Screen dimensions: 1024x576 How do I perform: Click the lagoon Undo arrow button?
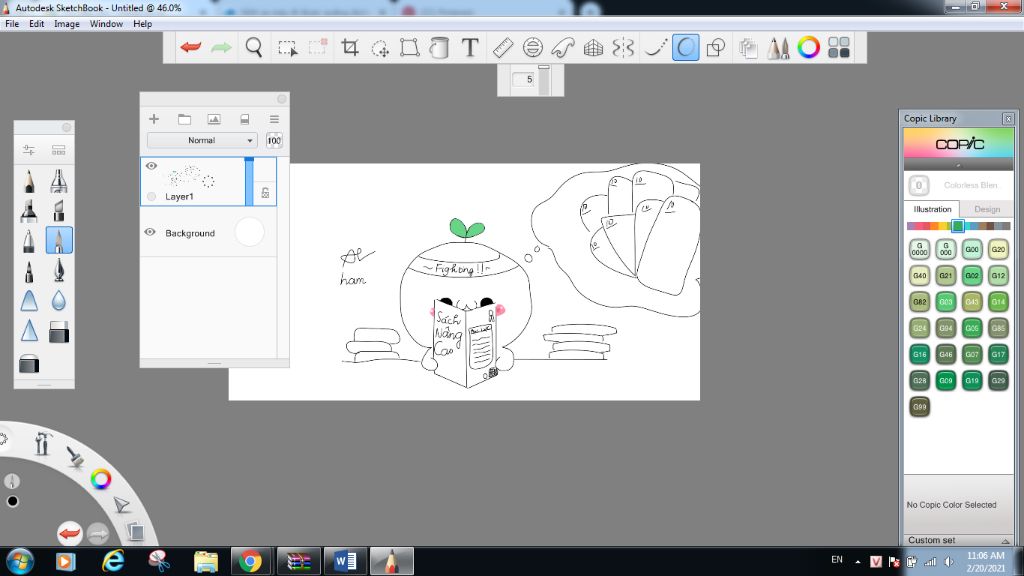tap(69, 534)
